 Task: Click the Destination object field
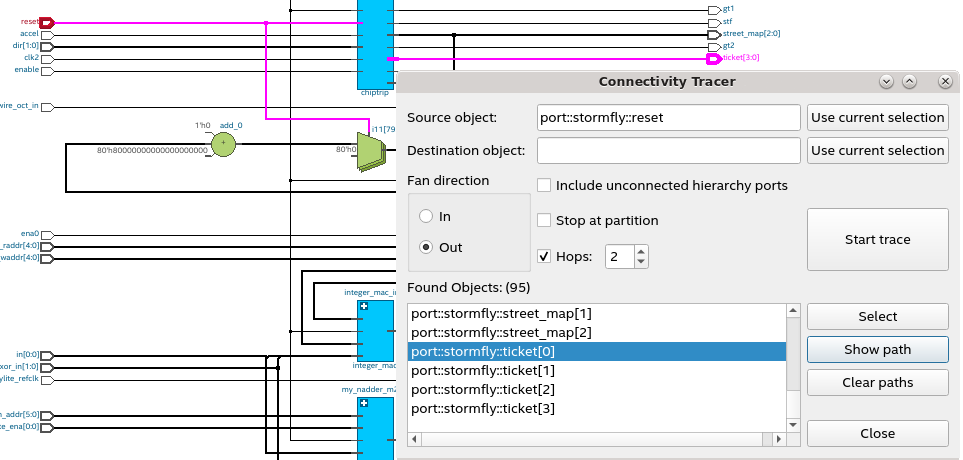point(669,150)
